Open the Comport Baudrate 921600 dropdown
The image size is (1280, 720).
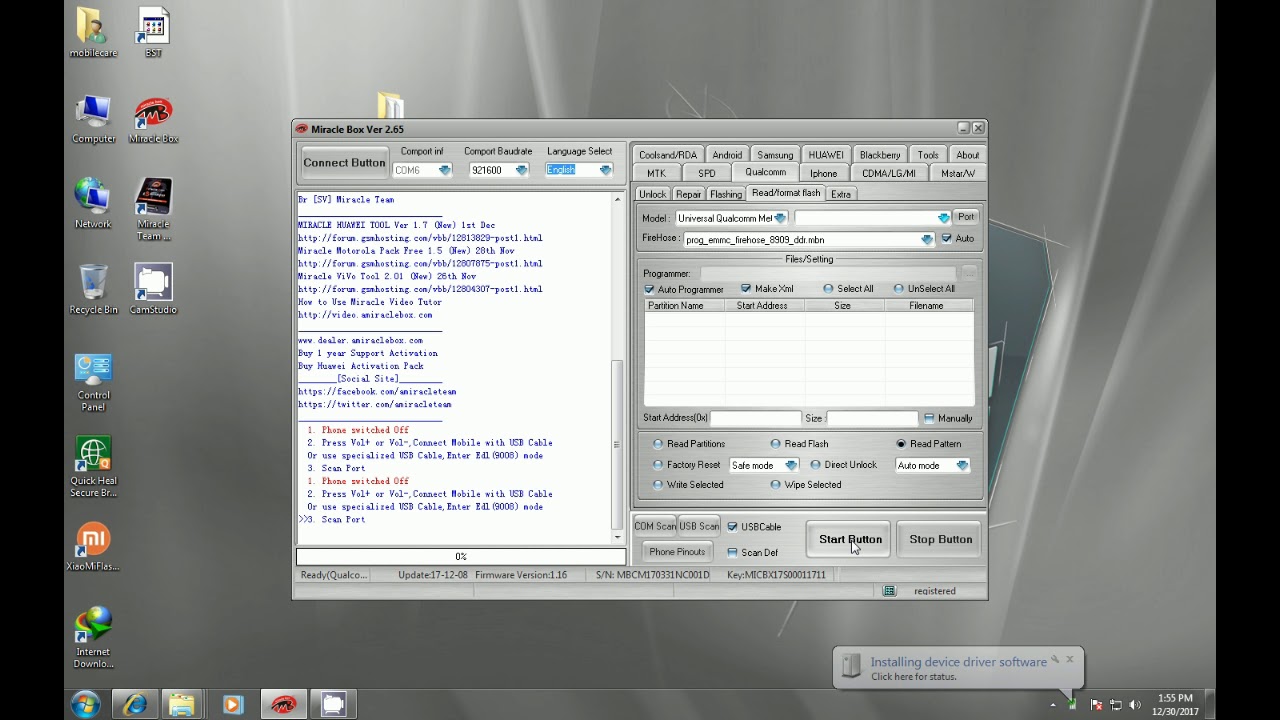521,170
